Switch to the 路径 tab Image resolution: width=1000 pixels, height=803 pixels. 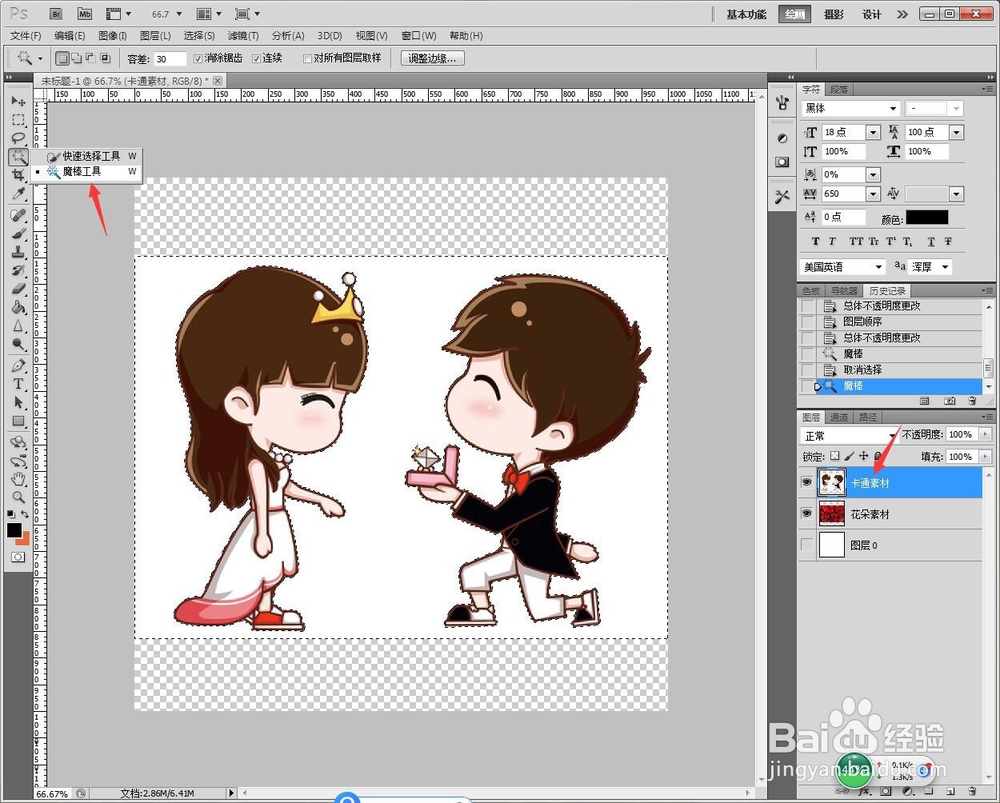tap(868, 417)
